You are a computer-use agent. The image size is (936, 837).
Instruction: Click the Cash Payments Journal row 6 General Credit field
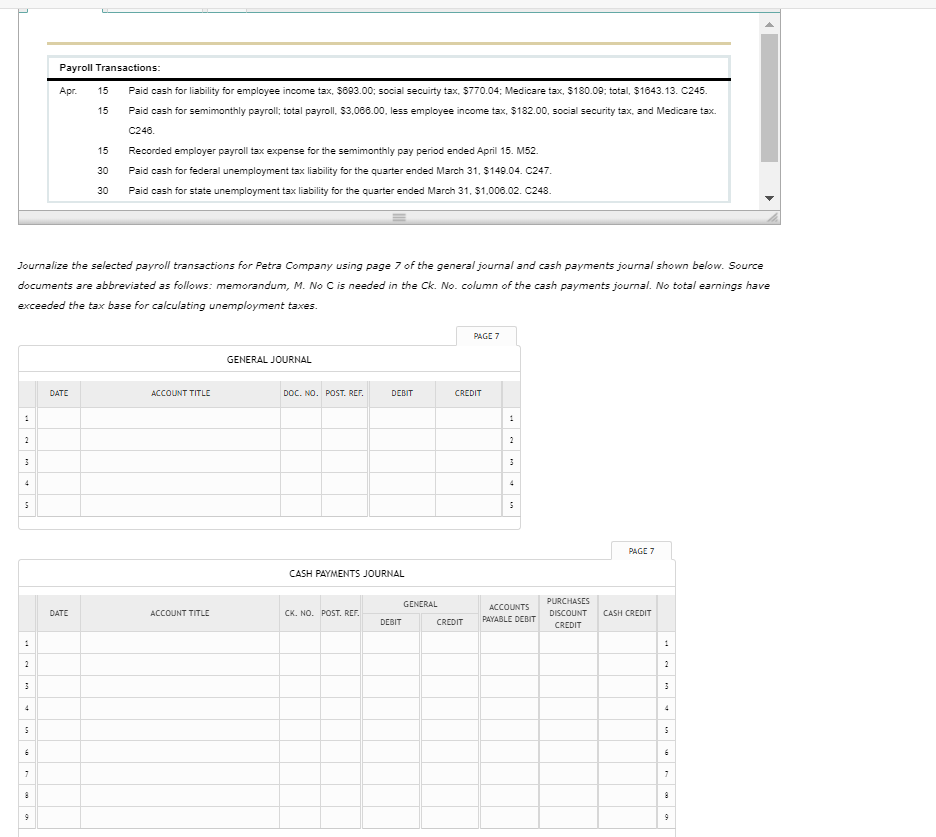click(449, 752)
